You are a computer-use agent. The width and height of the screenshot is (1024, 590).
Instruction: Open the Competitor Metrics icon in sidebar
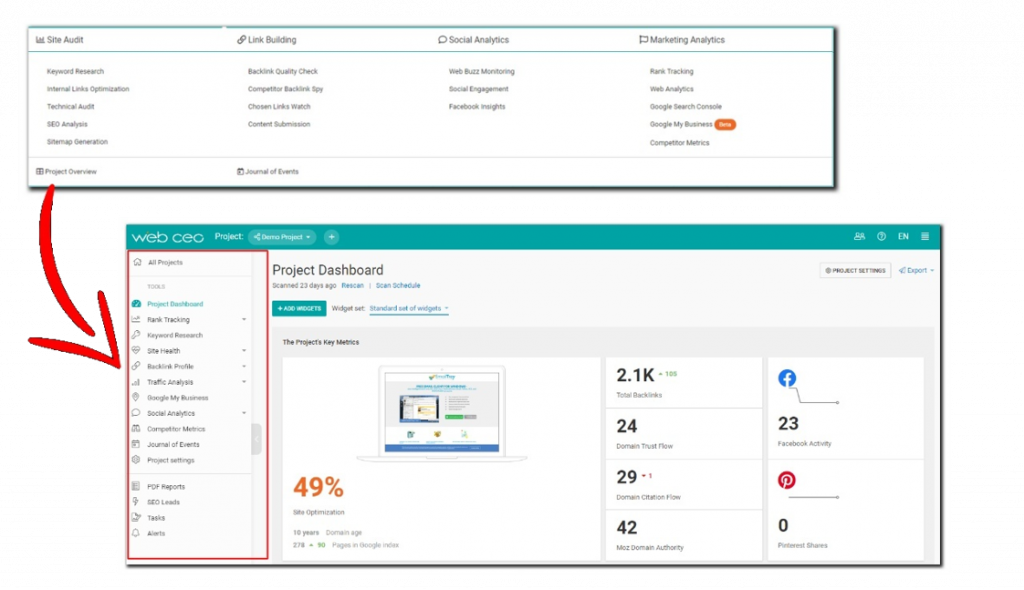point(136,429)
